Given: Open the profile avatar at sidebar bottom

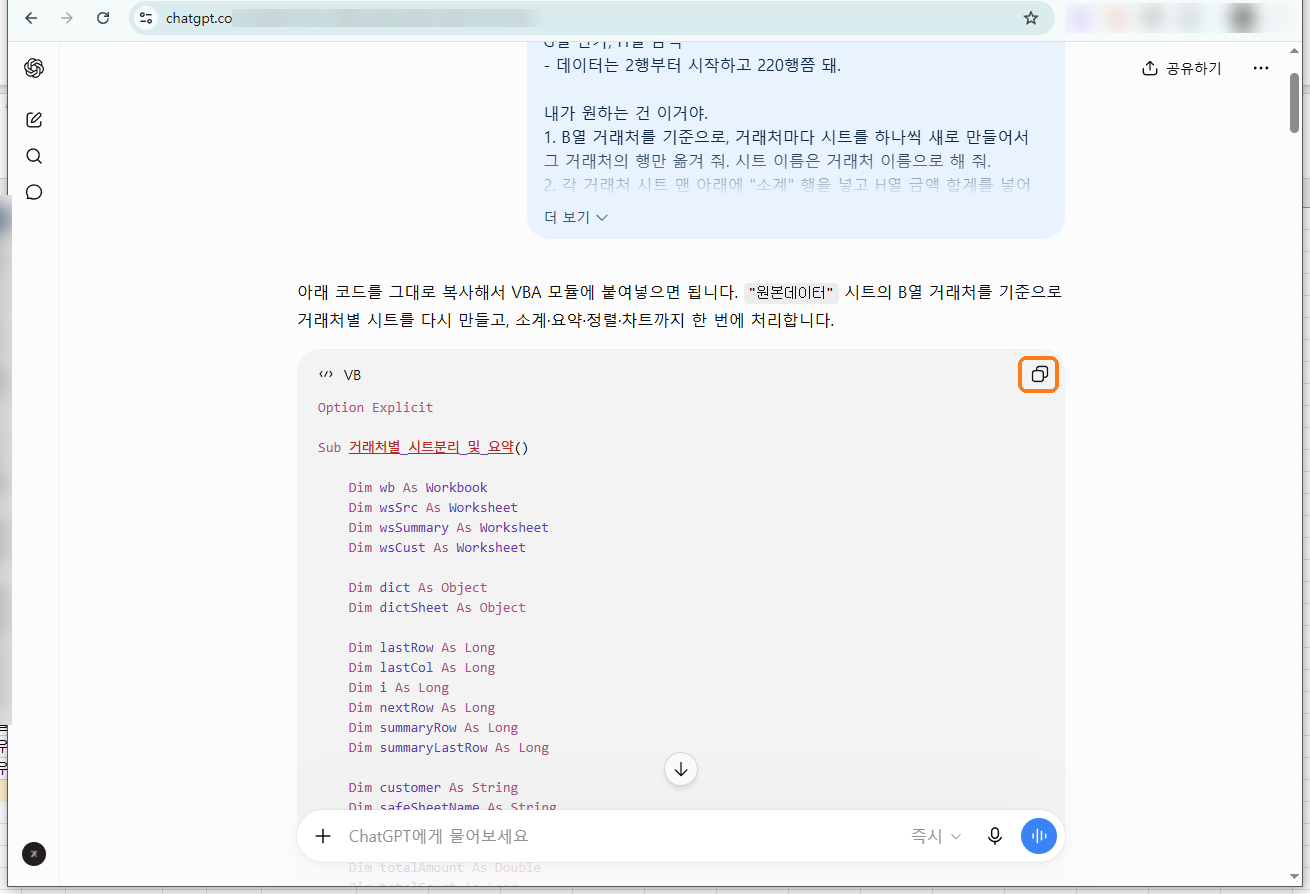Looking at the screenshot, I should coord(34,854).
